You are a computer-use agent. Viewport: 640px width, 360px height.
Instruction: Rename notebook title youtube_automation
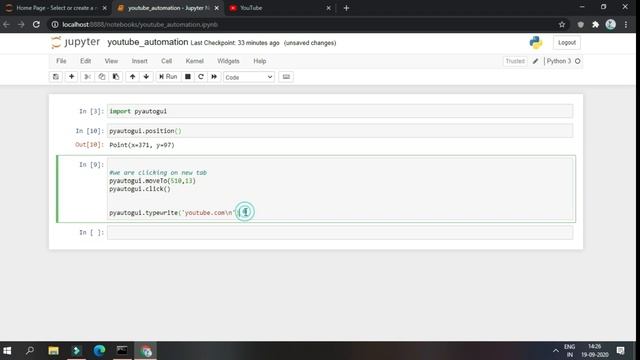point(147,42)
